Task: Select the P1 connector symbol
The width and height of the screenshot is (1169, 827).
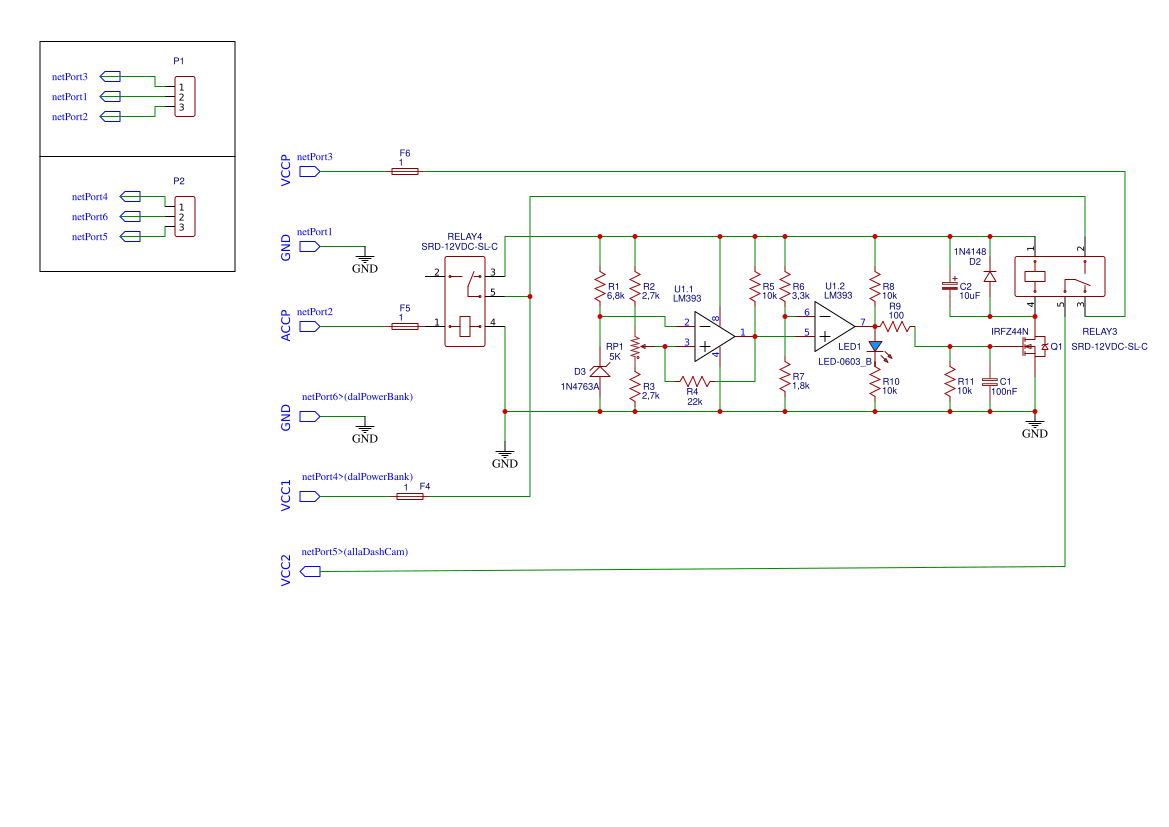Action: tap(184, 96)
